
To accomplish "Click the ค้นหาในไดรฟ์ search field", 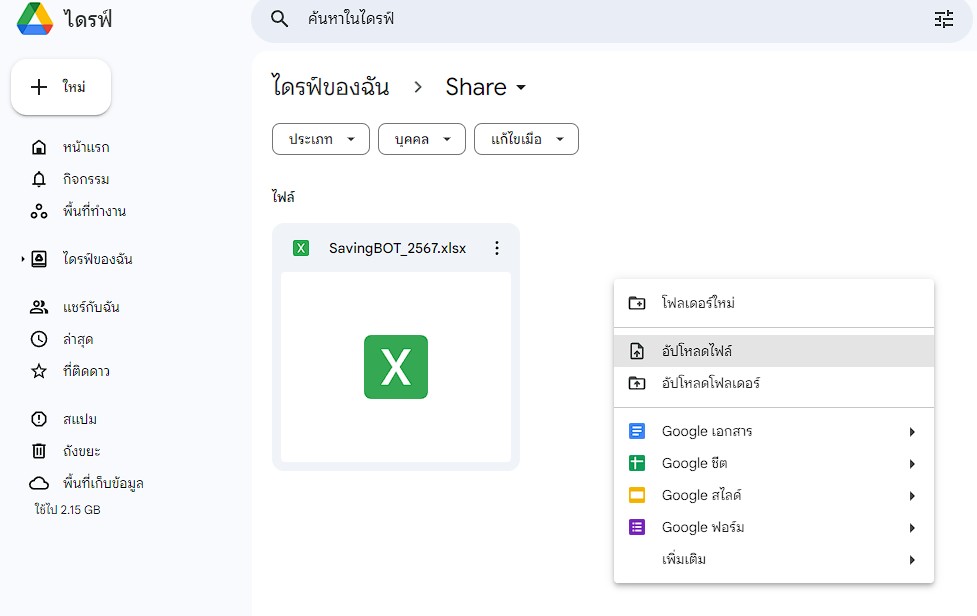I will click(600, 19).
